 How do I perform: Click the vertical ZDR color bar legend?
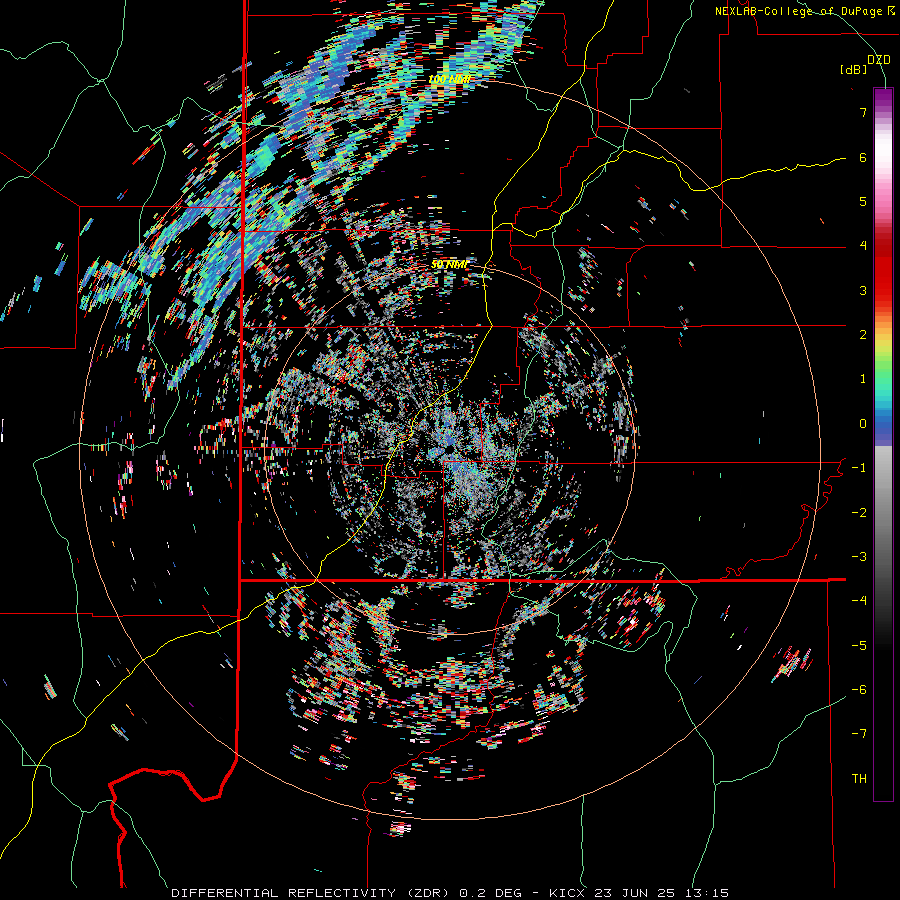pyautogui.click(x=883, y=444)
